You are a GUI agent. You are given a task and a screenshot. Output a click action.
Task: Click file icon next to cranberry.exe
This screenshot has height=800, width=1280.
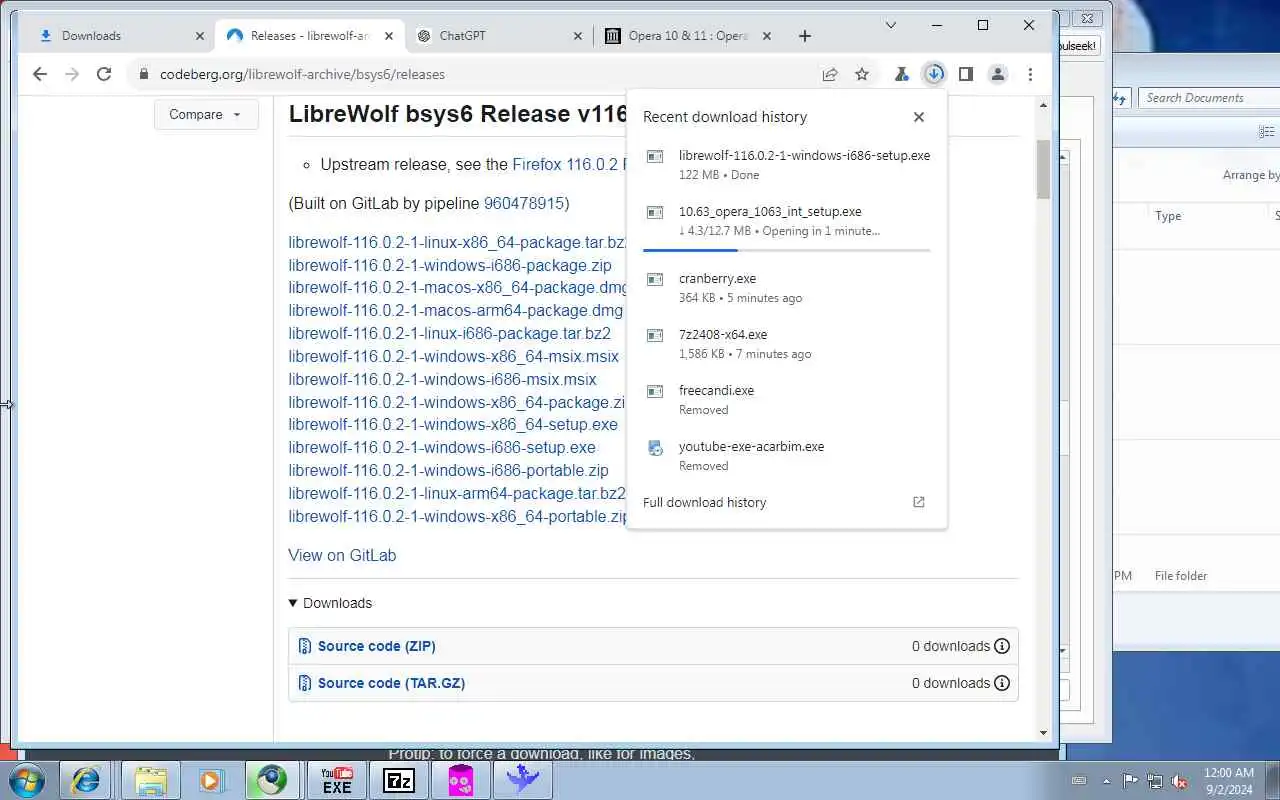pos(655,279)
